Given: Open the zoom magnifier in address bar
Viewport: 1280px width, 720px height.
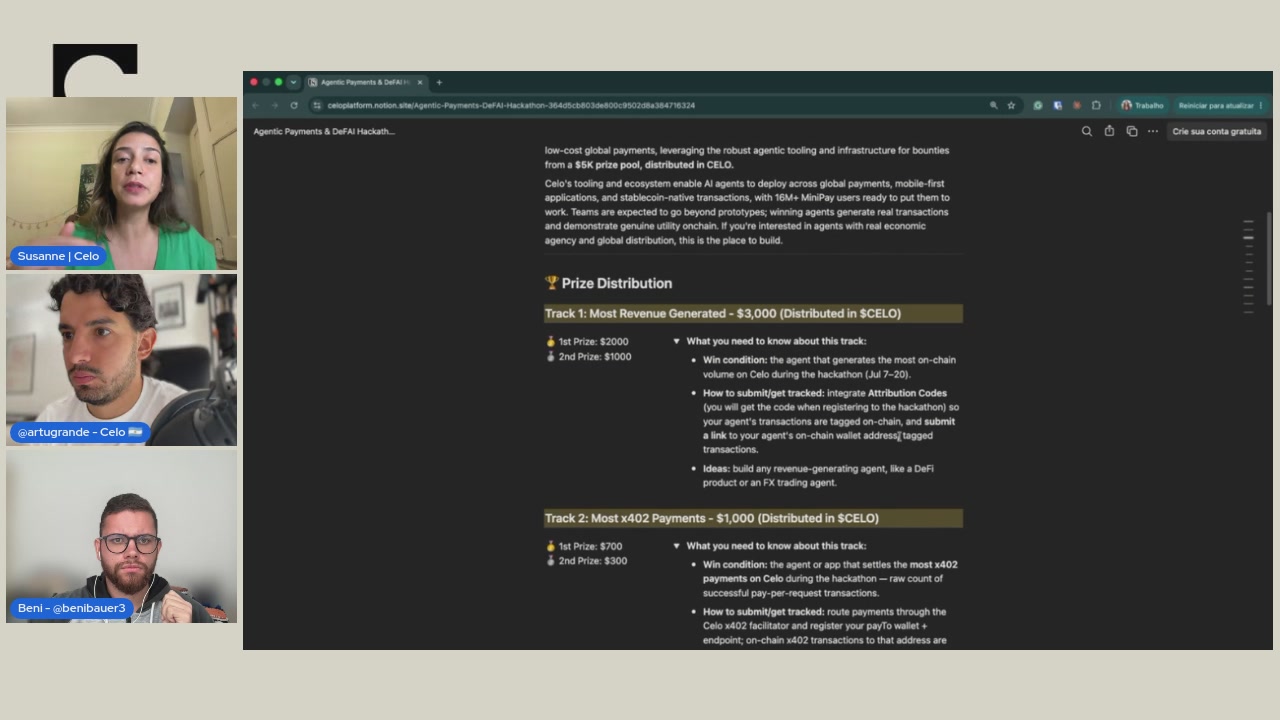Looking at the screenshot, I should tap(993, 105).
